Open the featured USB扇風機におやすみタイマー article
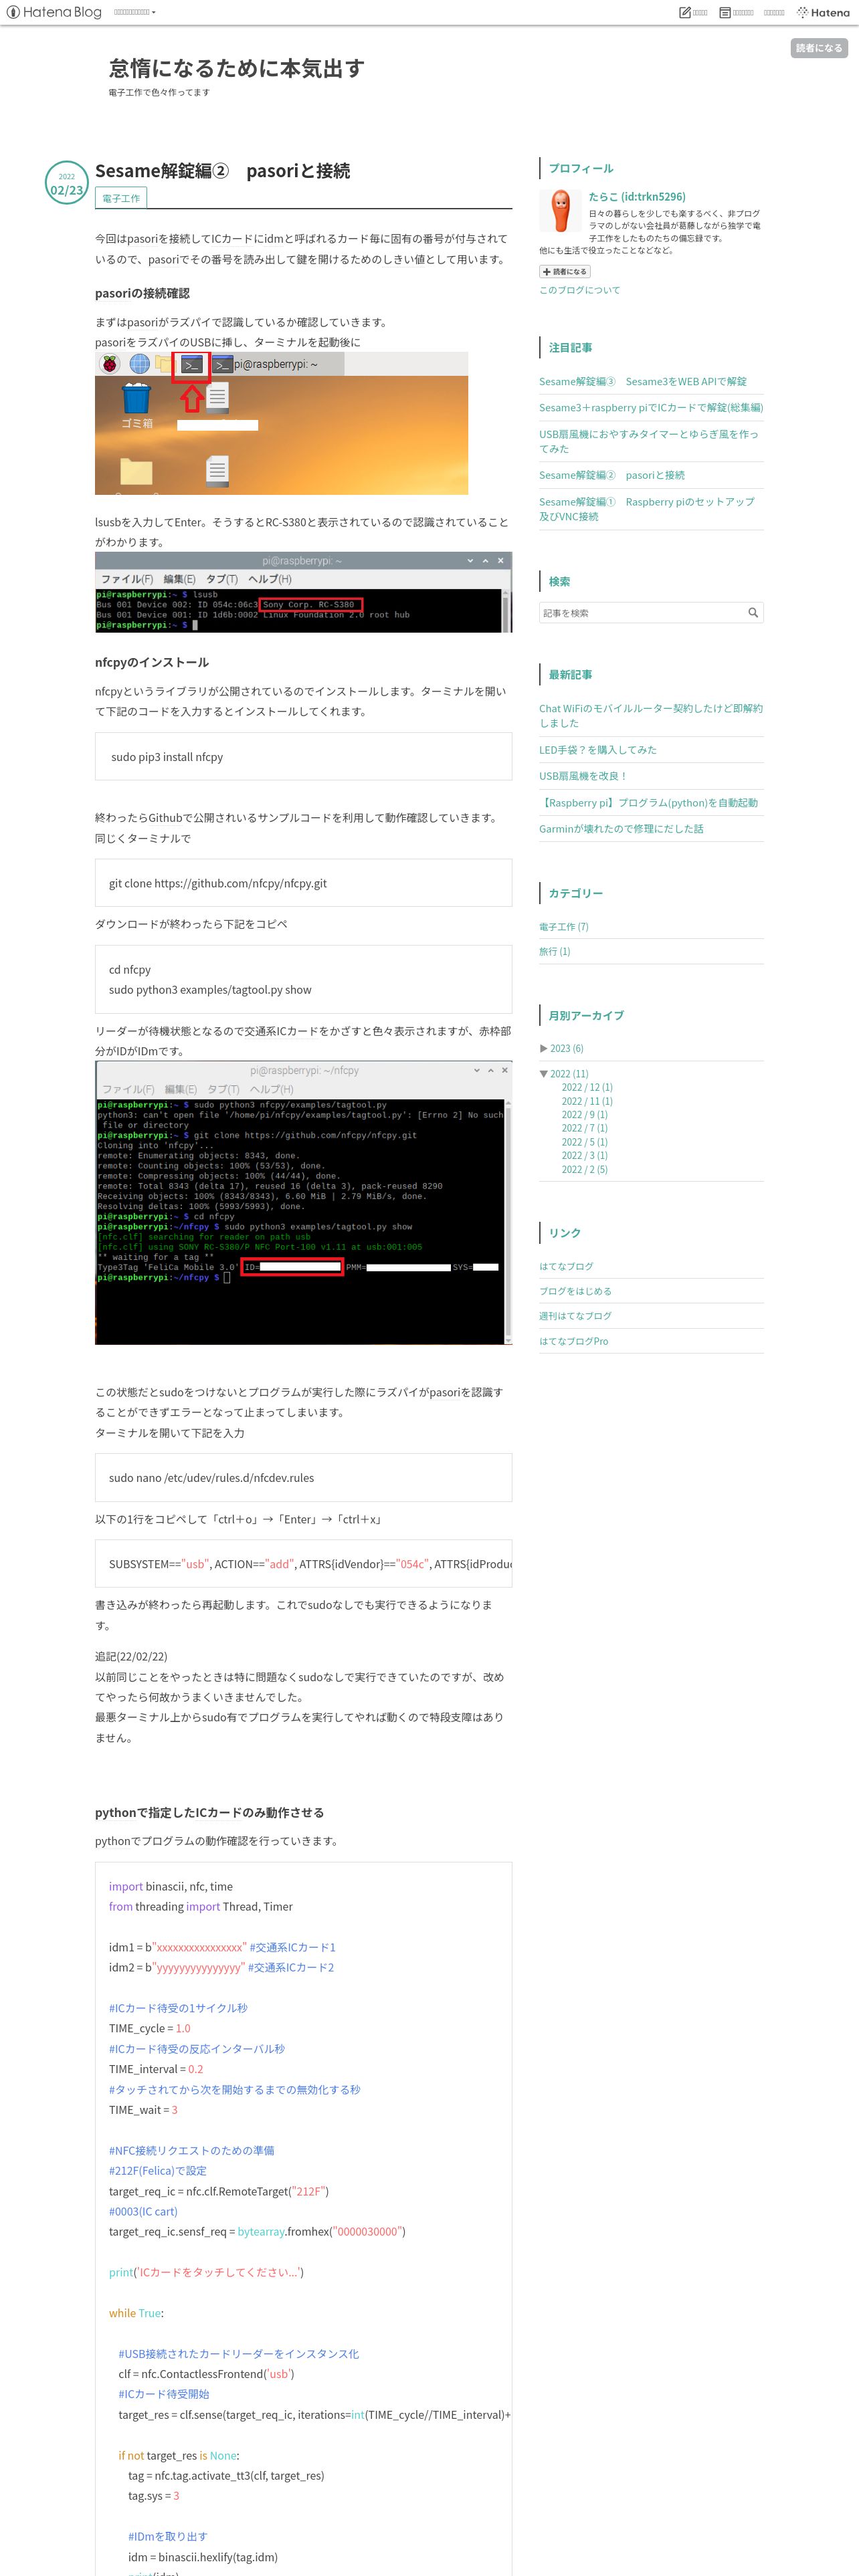 tap(649, 441)
